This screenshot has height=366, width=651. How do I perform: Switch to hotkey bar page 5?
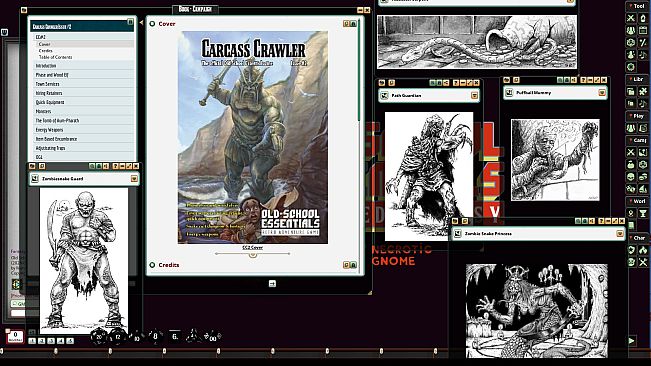[x=70, y=341]
